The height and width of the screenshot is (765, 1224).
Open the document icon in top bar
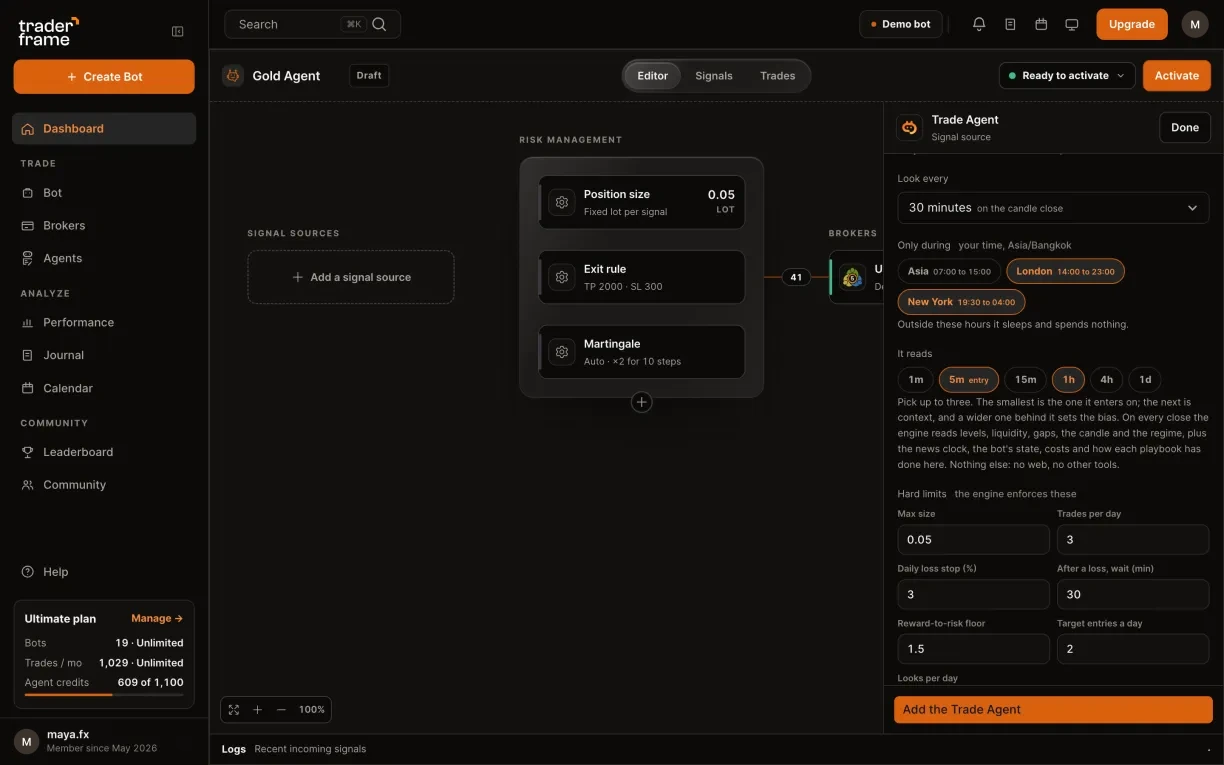pos(1010,24)
